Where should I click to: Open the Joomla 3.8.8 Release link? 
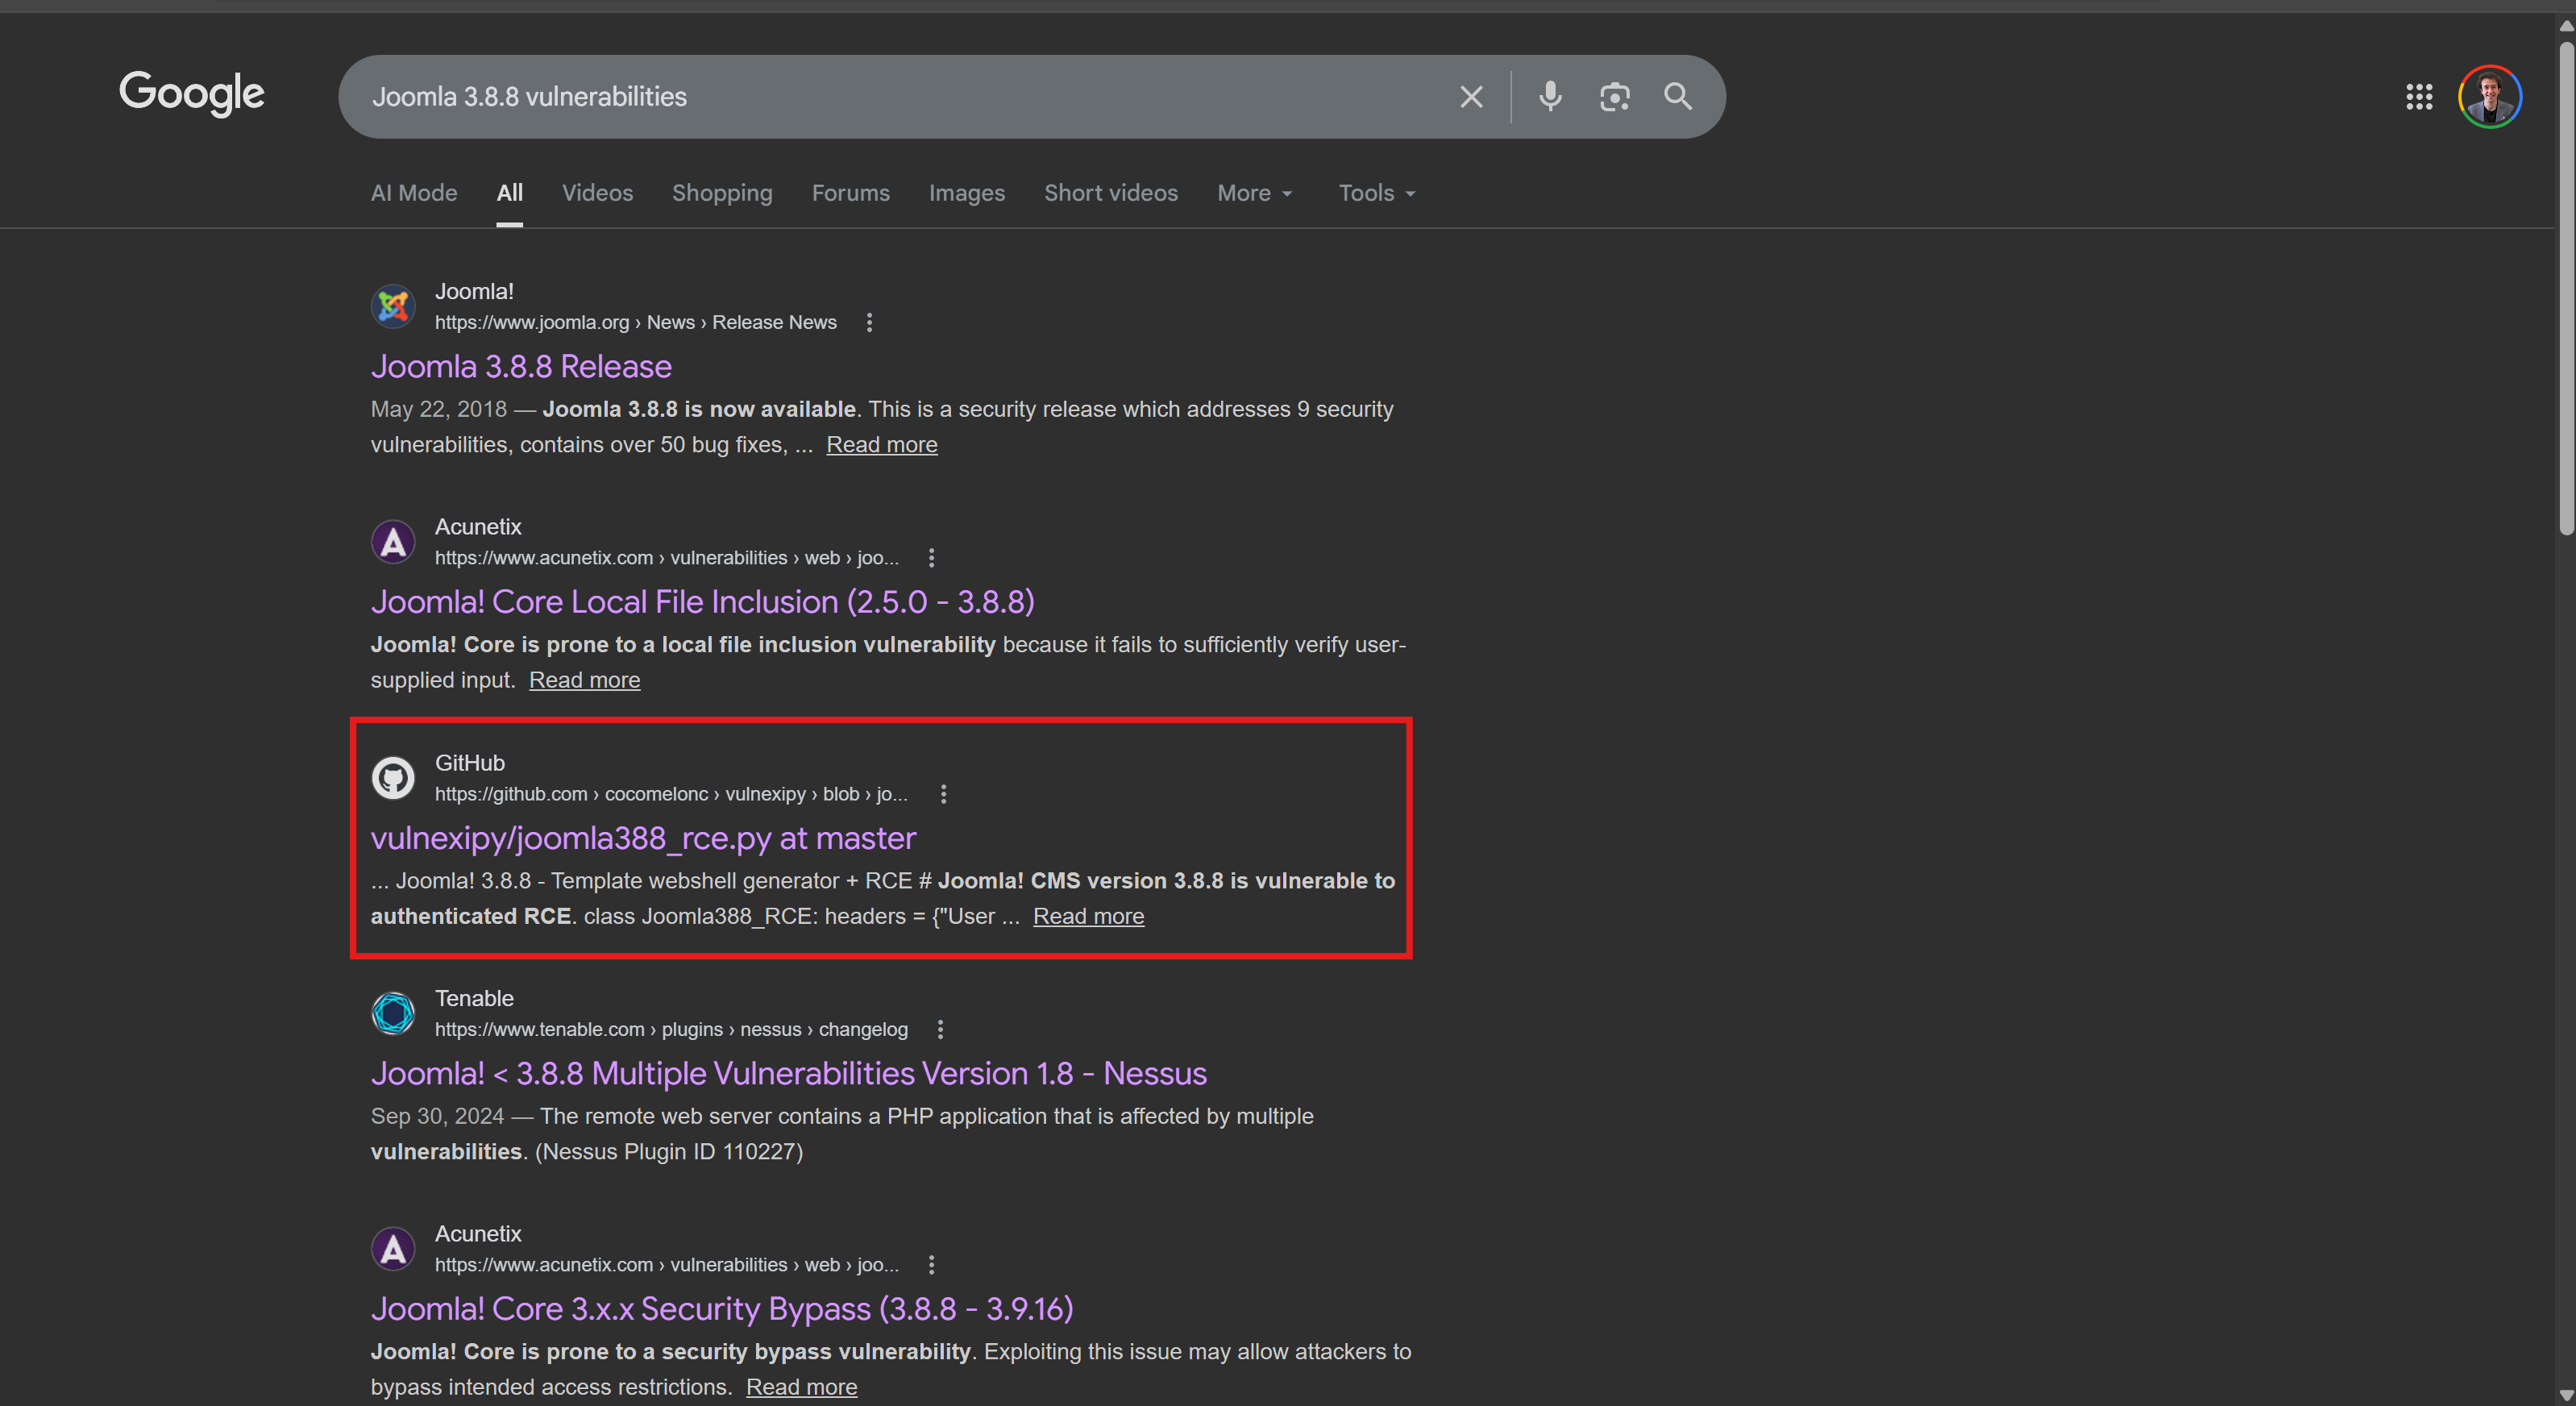(x=521, y=367)
